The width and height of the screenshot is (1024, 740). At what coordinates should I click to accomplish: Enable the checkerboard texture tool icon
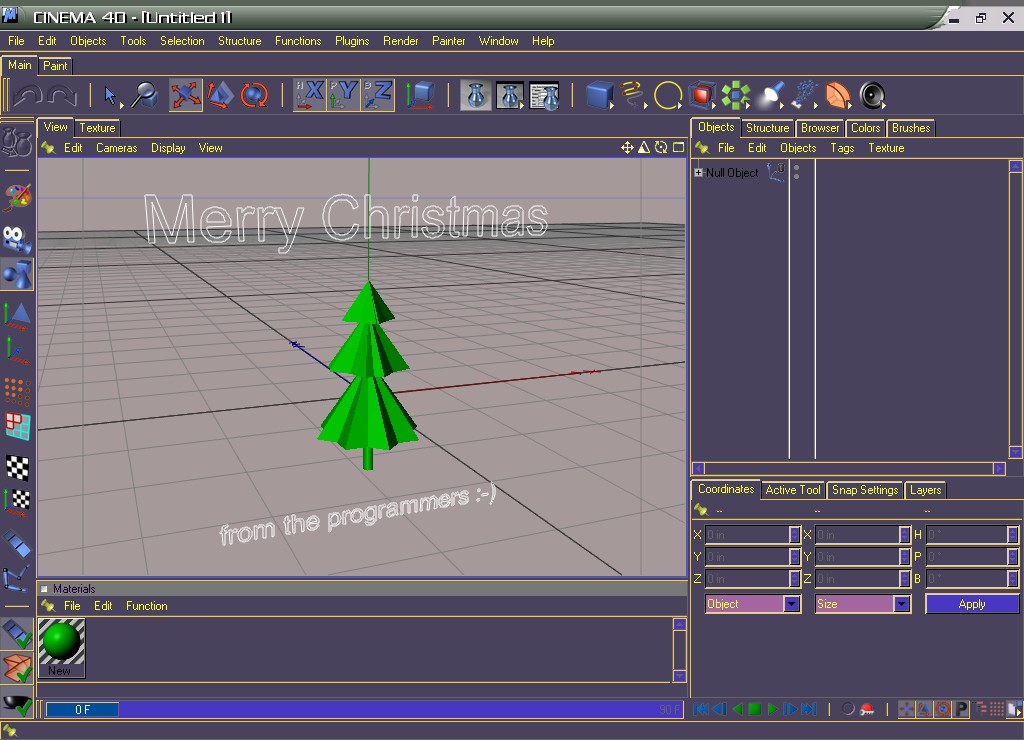(x=18, y=468)
